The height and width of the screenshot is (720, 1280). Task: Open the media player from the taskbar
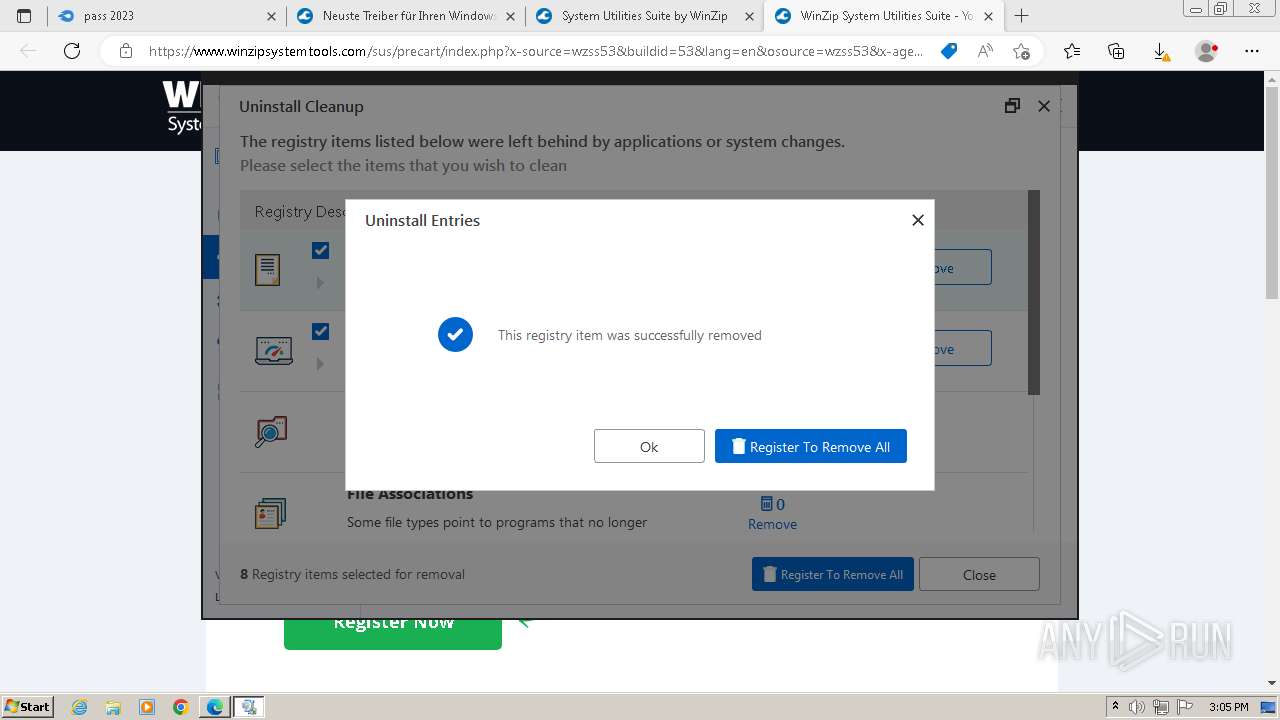click(147, 707)
